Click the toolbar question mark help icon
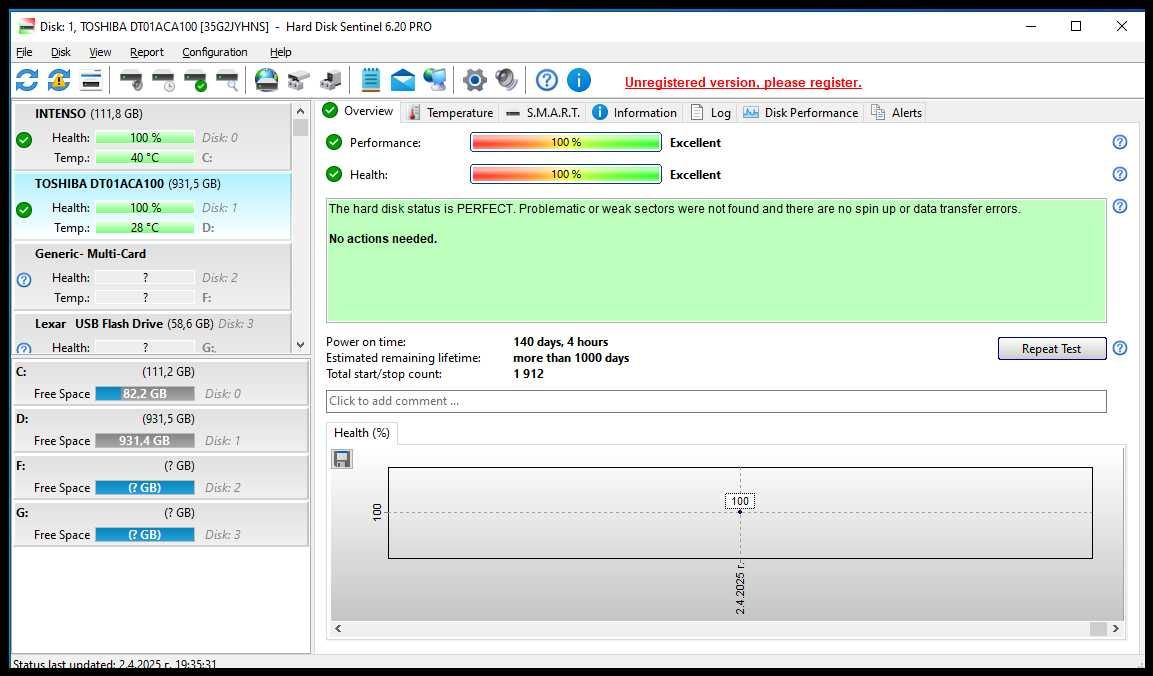1153x676 pixels. [546, 79]
